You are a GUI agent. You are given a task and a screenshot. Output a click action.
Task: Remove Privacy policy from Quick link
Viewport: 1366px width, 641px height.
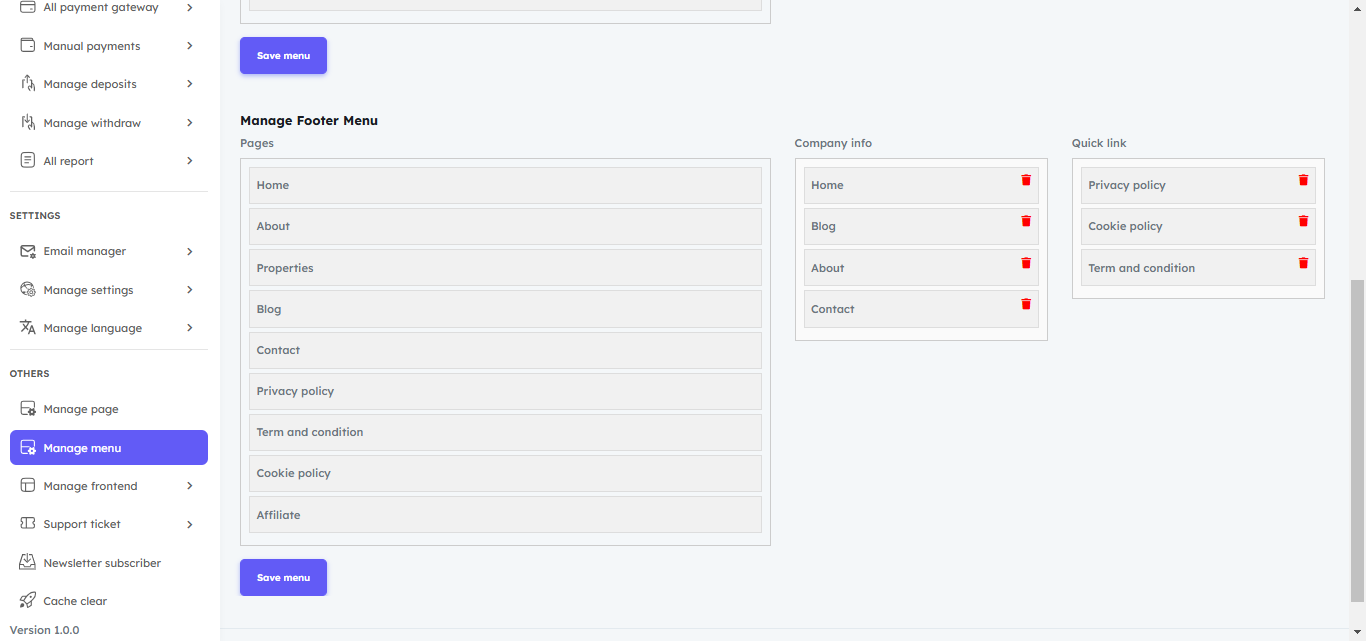1302,180
